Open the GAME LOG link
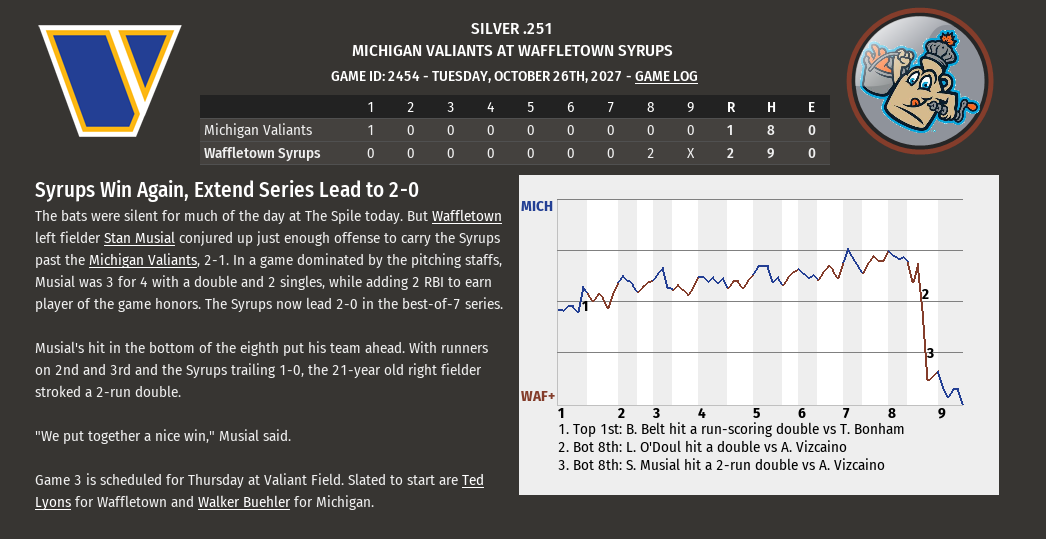The height and width of the screenshot is (539, 1046). 666,76
